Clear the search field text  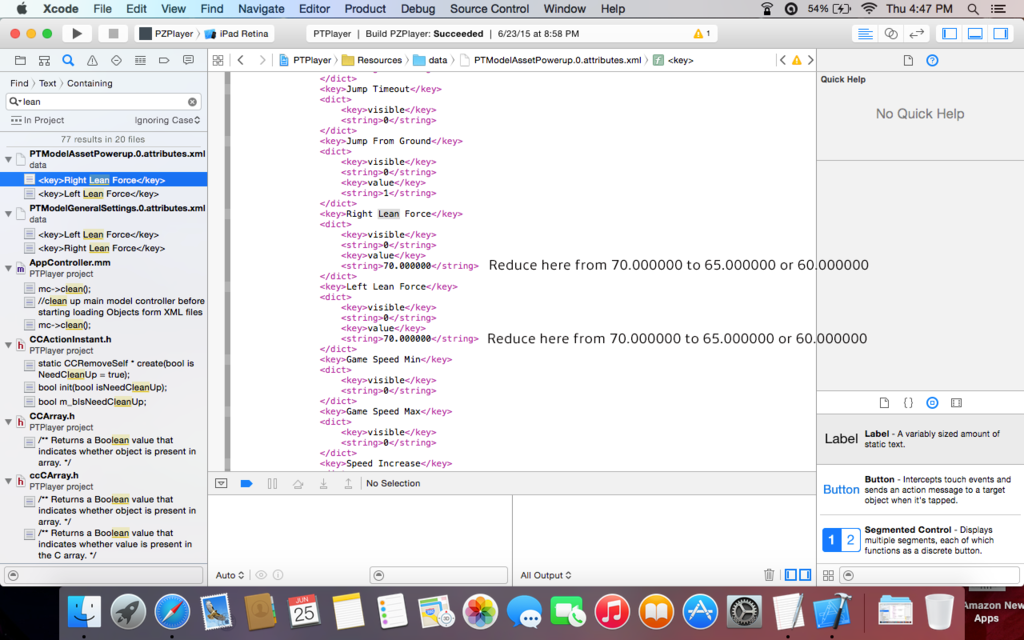point(192,102)
